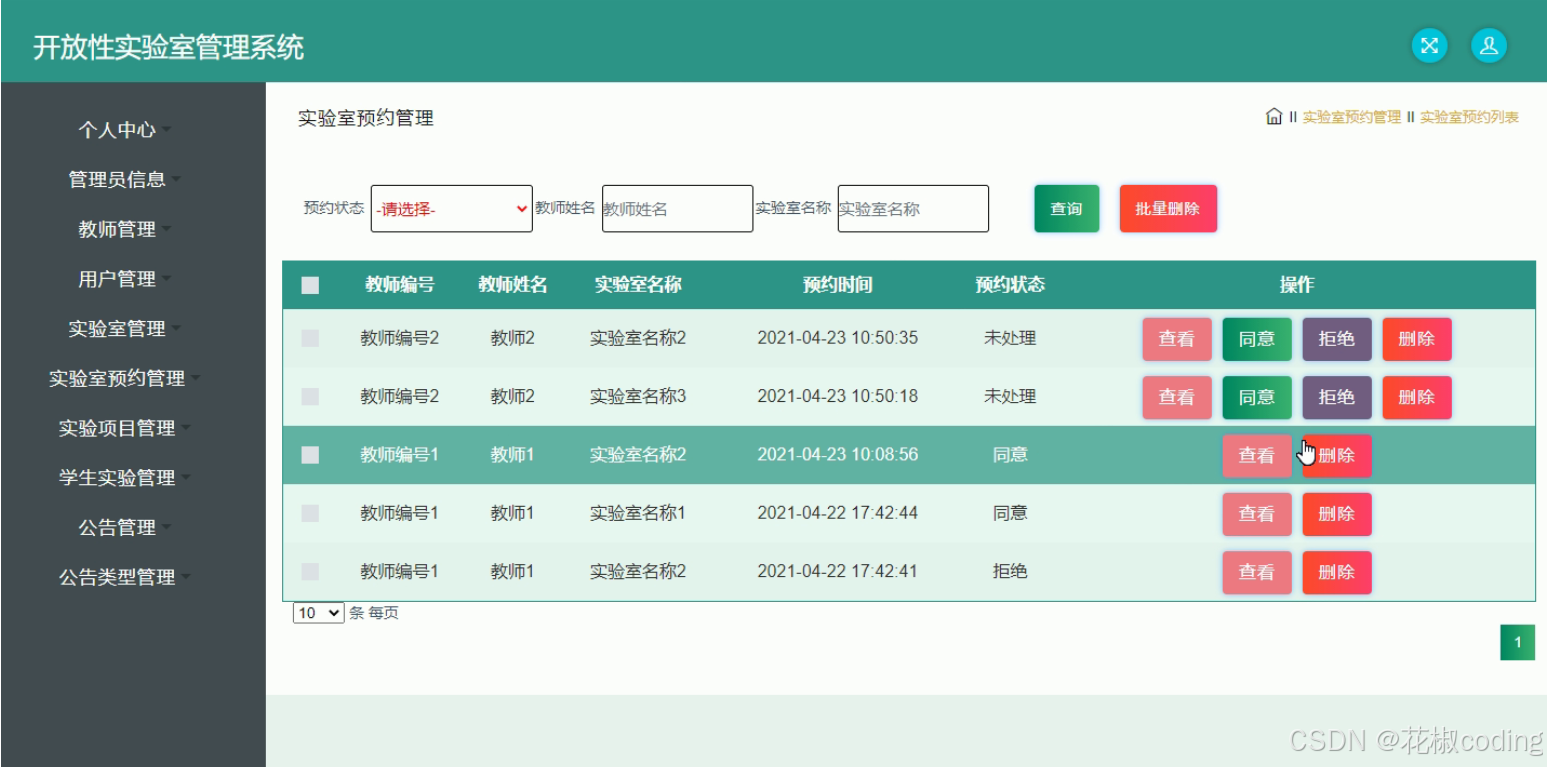Screen dimensions: 1547x767
Task: Check the row dated 2021-04-22 17:42:44
Action: point(310,513)
